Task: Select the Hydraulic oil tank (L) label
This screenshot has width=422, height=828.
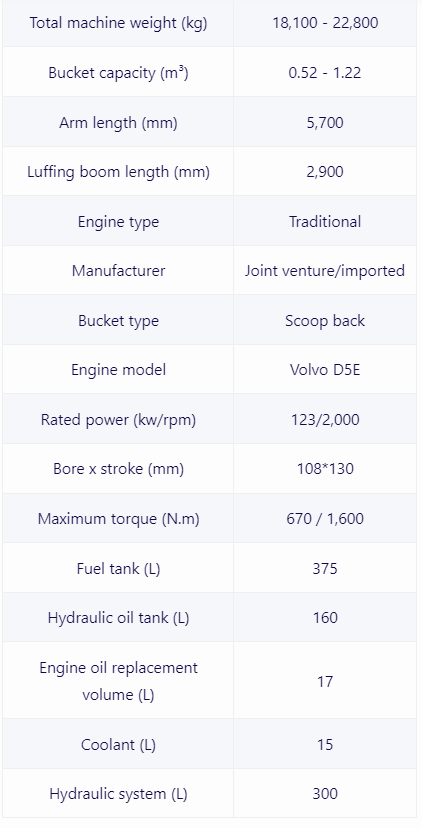Action: pos(118,617)
